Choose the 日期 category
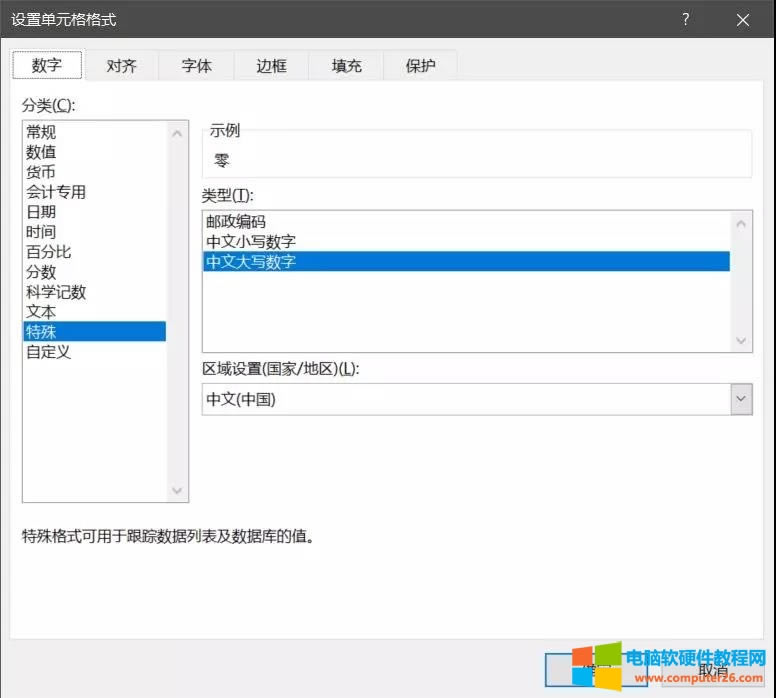This screenshot has height=698, width=776. click(41, 212)
